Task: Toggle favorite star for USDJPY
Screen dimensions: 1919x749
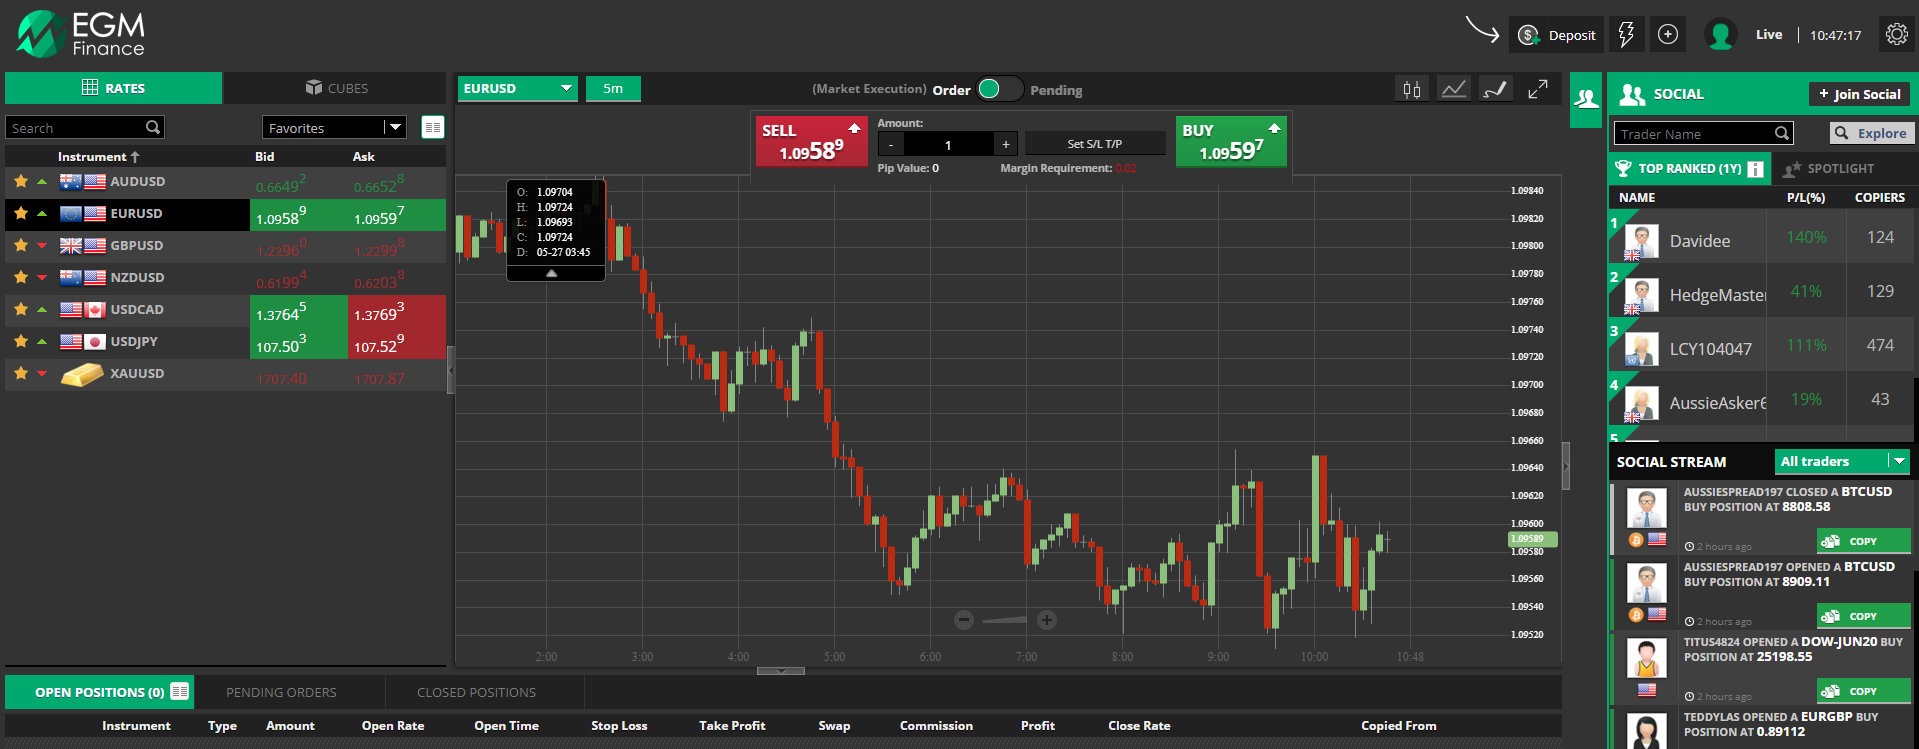Action: [x=21, y=341]
